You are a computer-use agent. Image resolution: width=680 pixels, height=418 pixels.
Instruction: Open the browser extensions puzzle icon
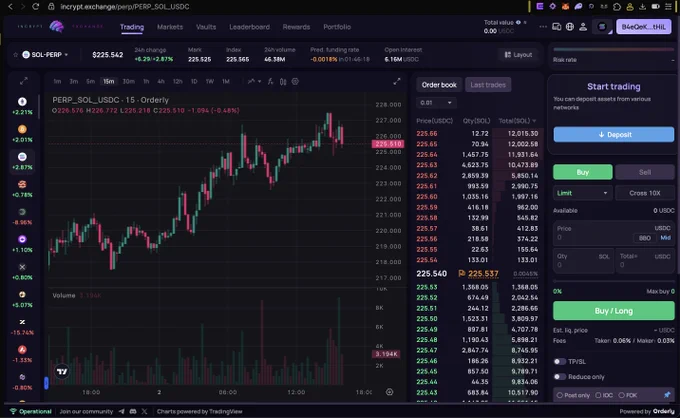(617, 7)
